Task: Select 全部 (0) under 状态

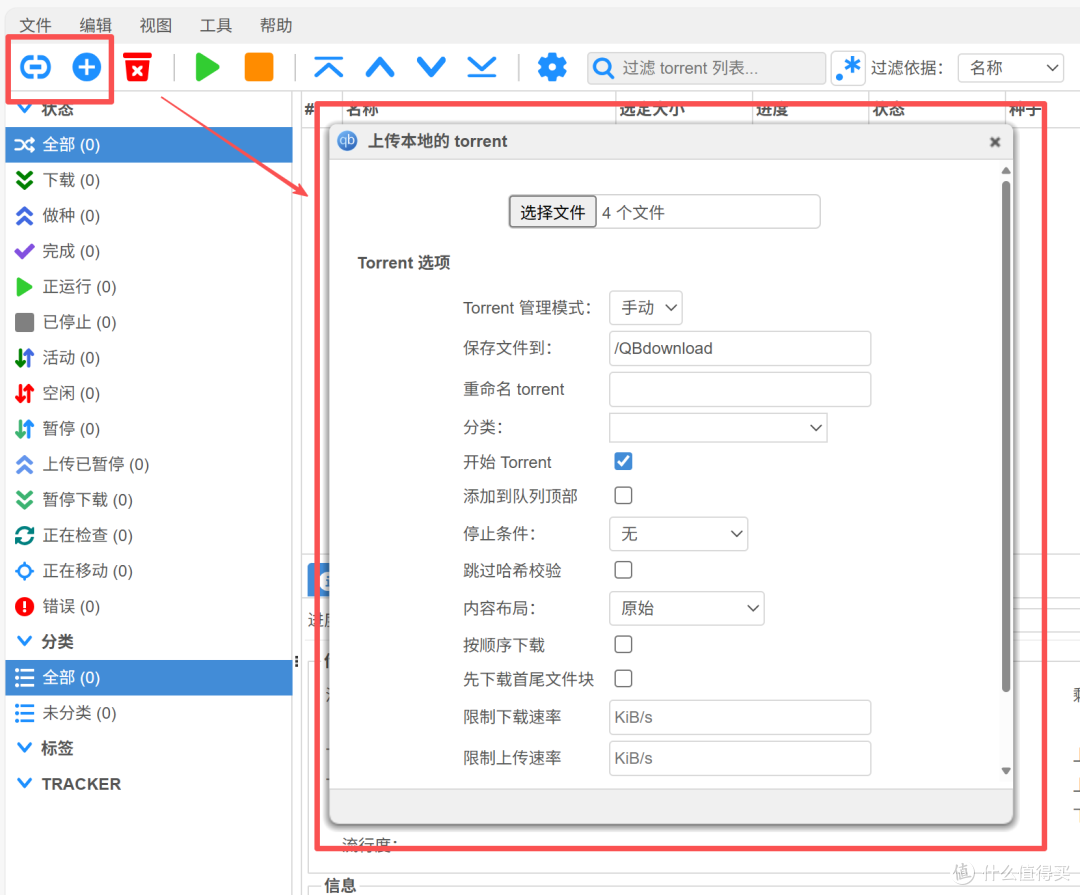Action: (x=149, y=145)
